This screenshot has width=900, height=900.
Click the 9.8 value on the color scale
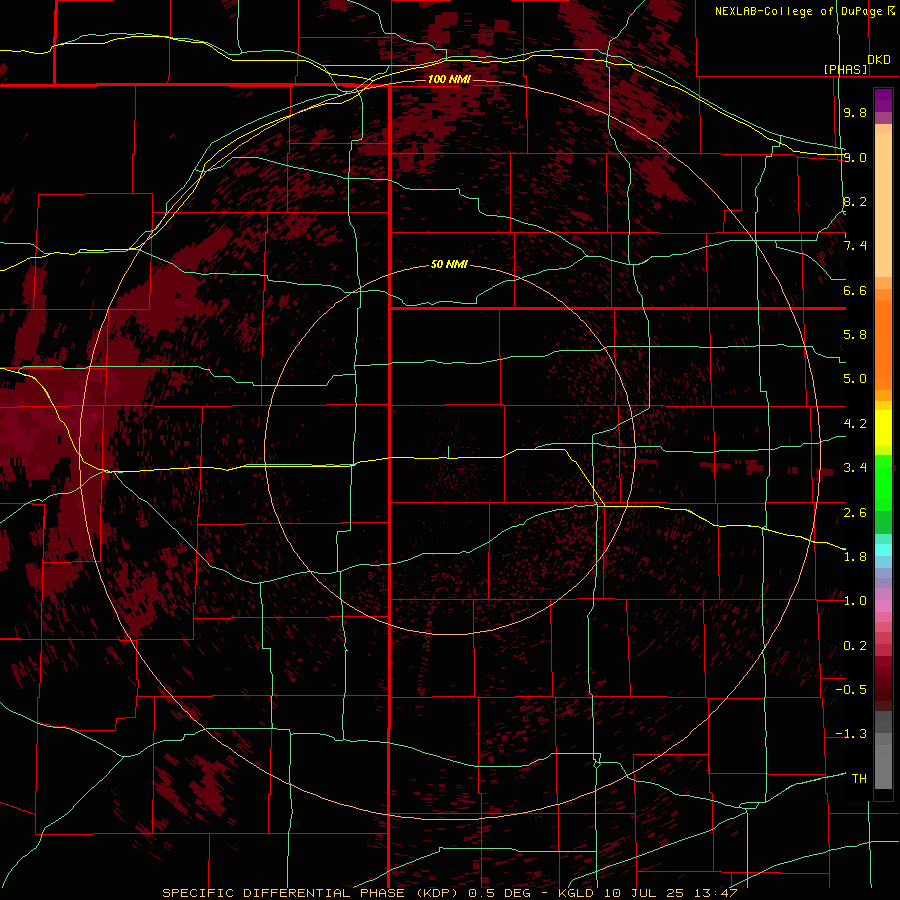pos(855,112)
